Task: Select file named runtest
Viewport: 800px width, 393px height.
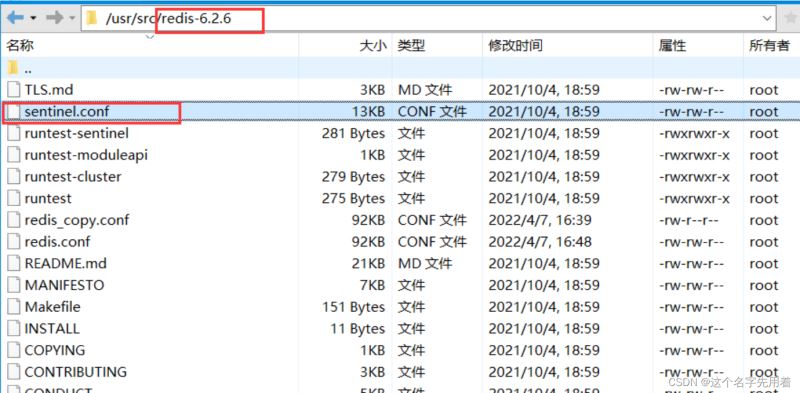Action: tap(48, 198)
